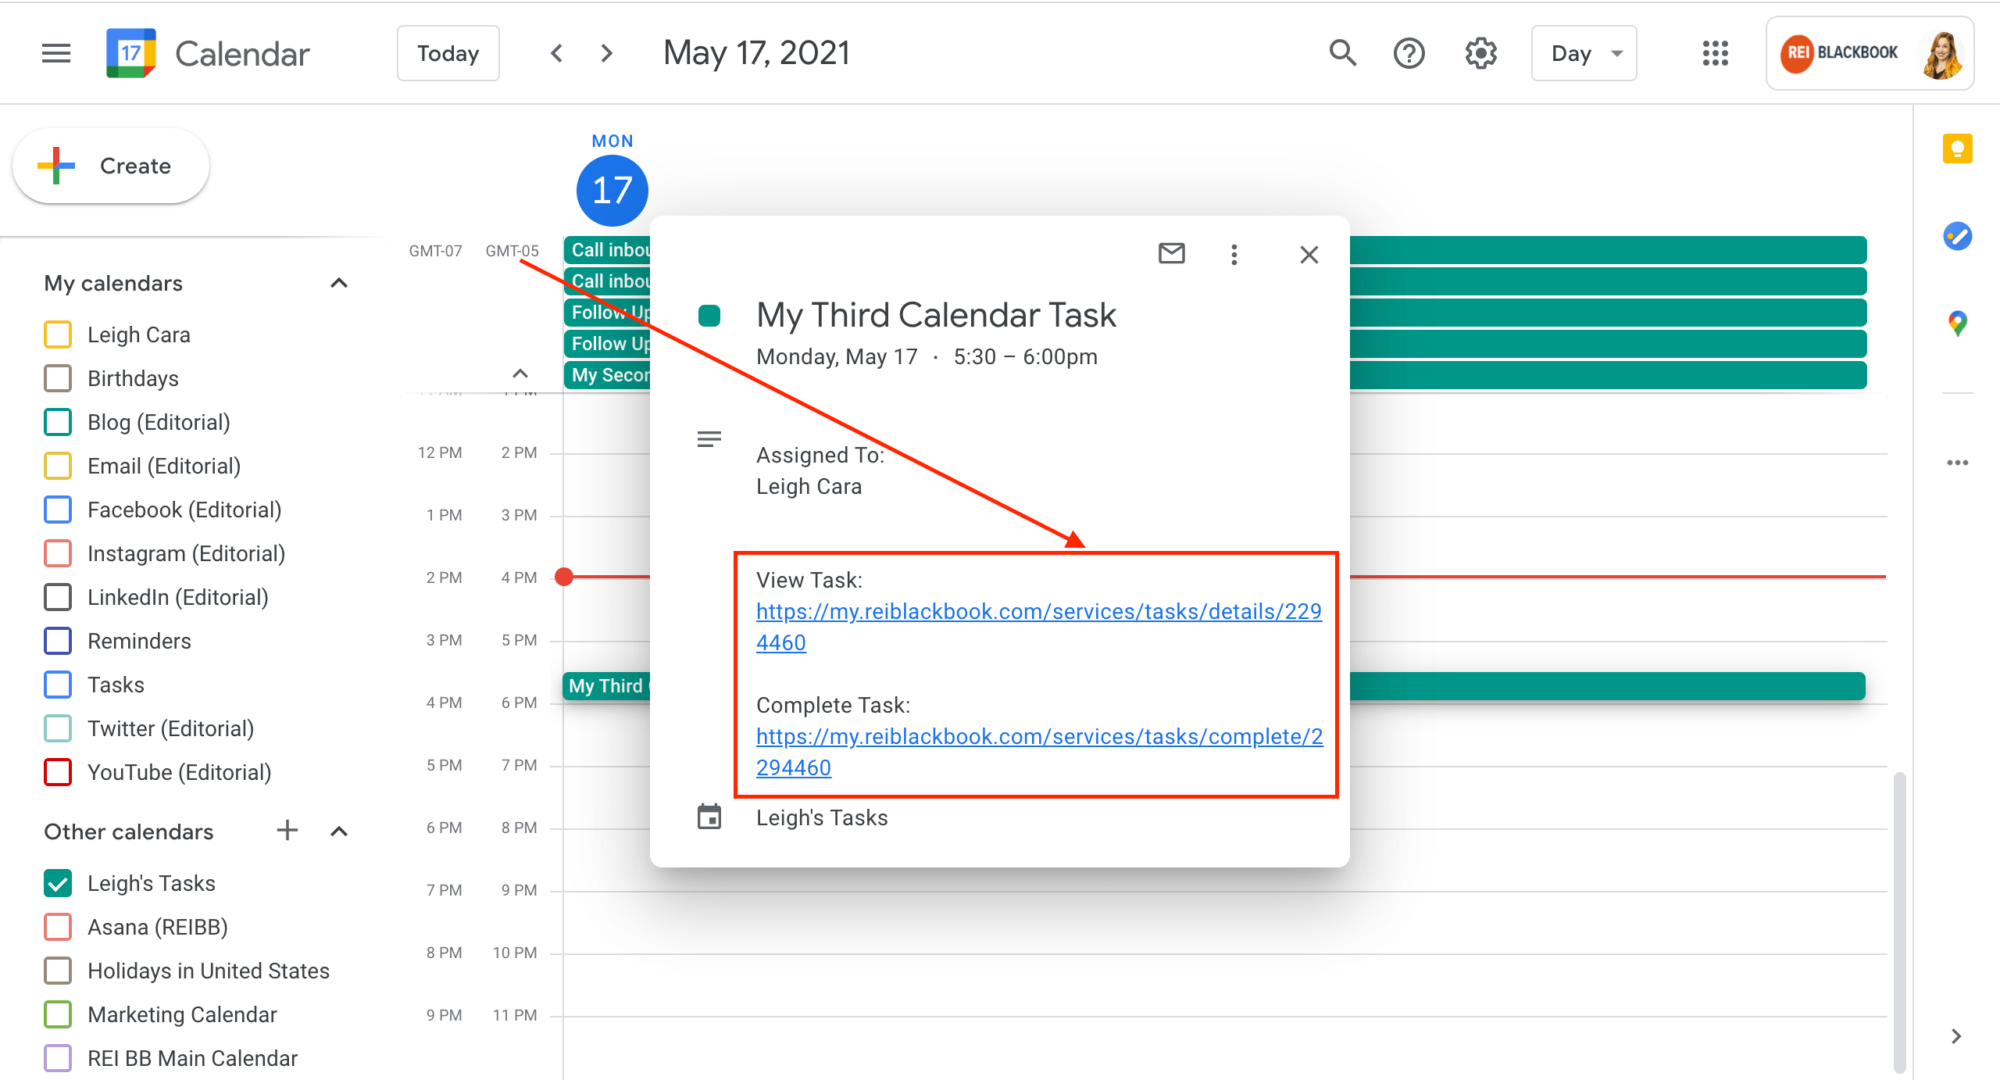The height and width of the screenshot is (1080, 2000).
Task: Open the Settings gear menu
Action: 1481,53
